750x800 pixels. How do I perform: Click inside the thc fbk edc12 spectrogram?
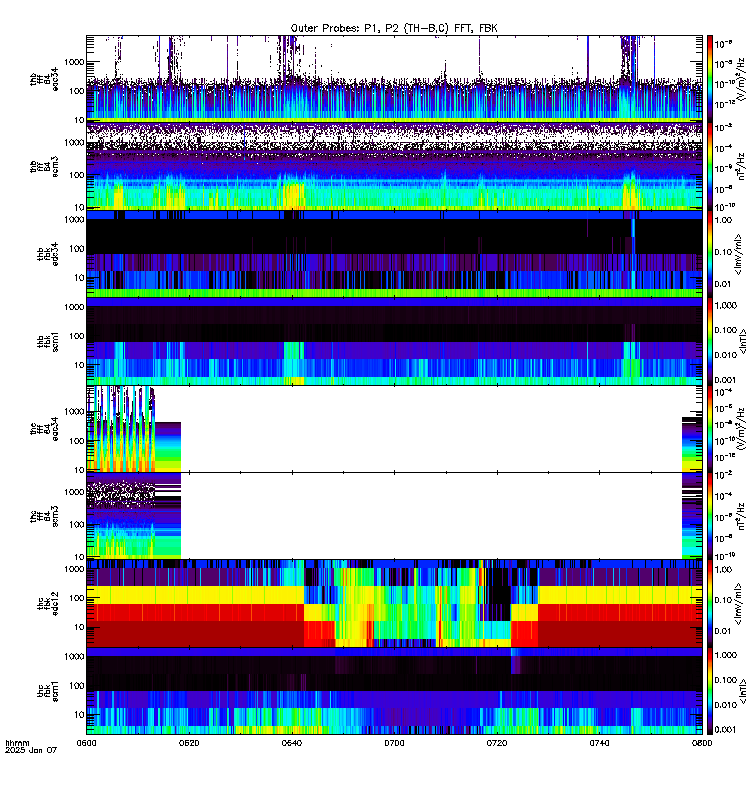click(x=394, y=604)
